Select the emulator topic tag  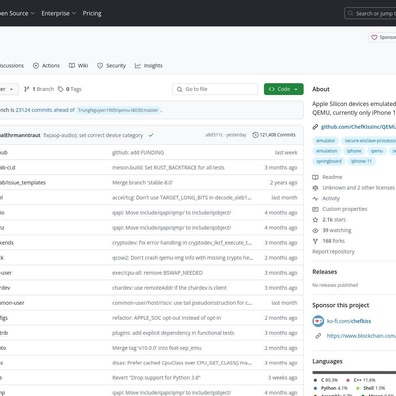(326, 141)
